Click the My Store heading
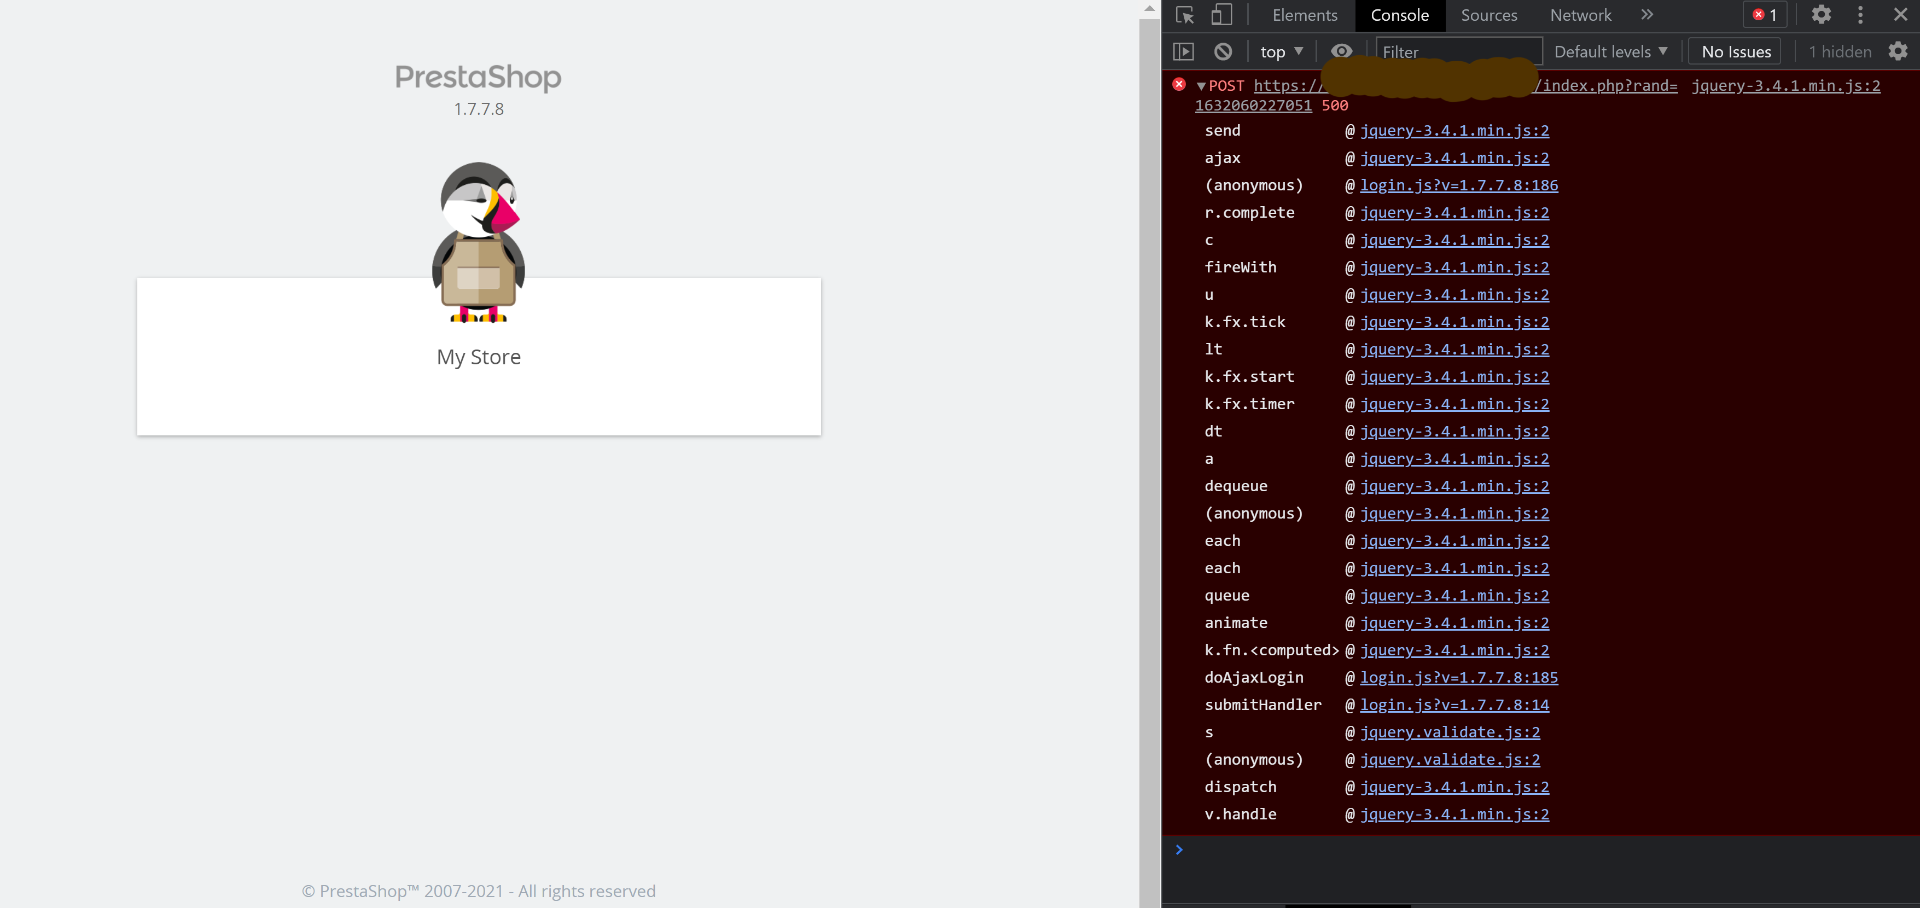 click(479, 357)
